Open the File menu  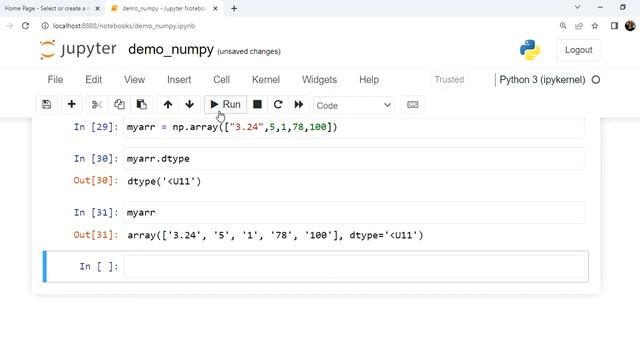(x=56, y=80)
